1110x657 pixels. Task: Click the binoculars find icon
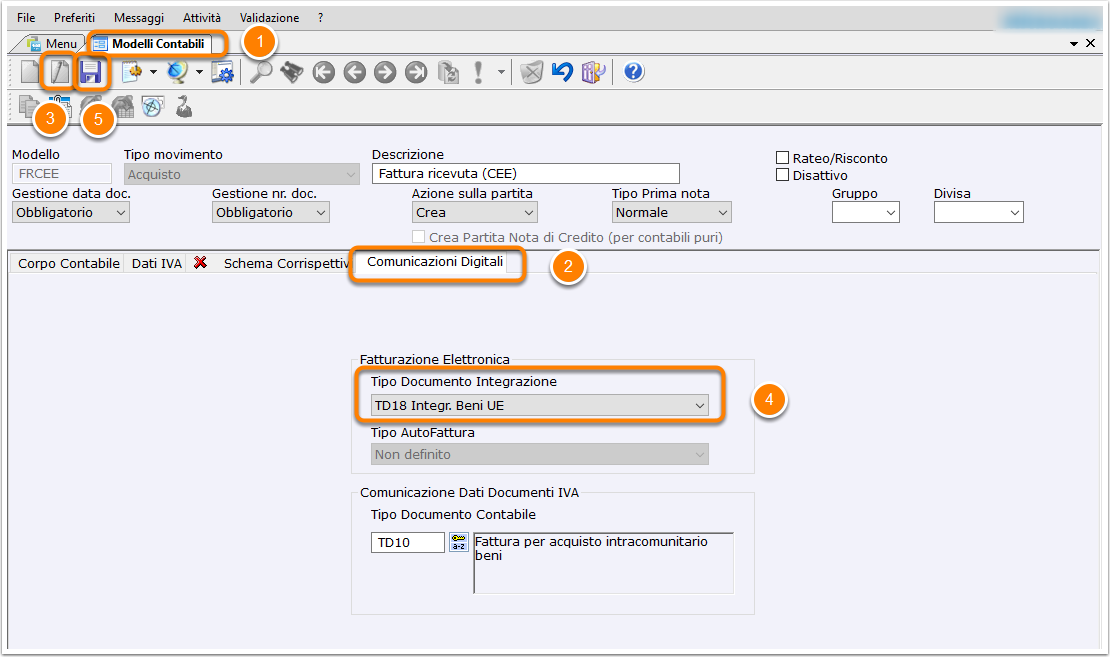tap(292, 72)
